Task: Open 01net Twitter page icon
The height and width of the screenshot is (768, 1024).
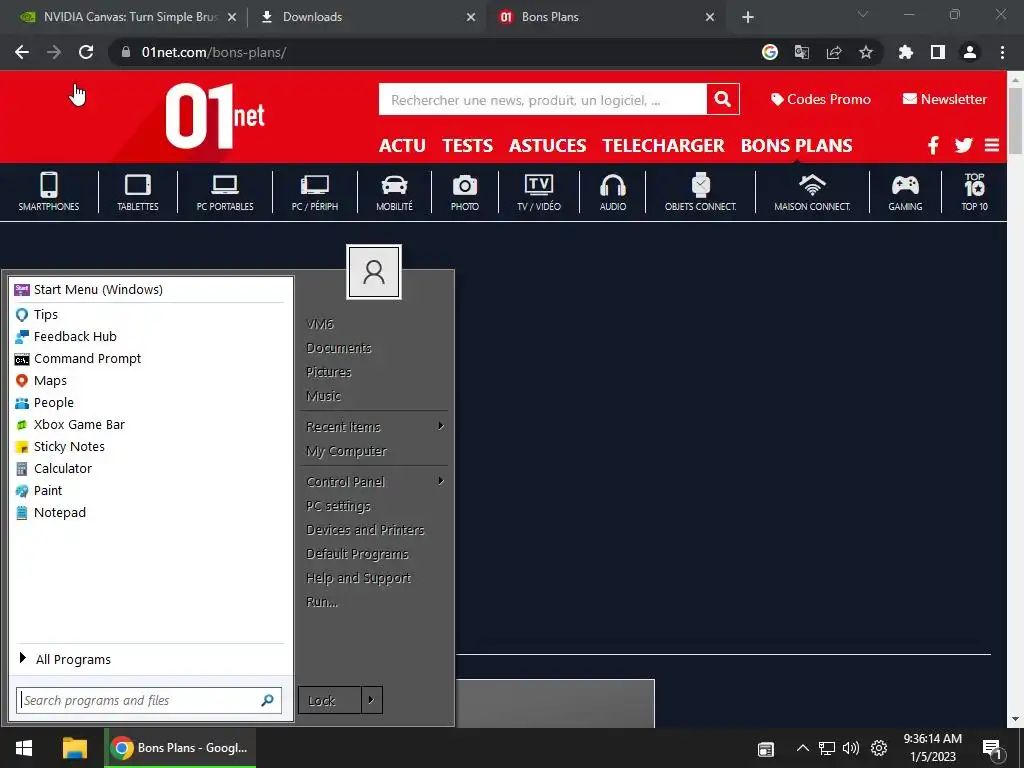Action: click(x=963, y=145)
